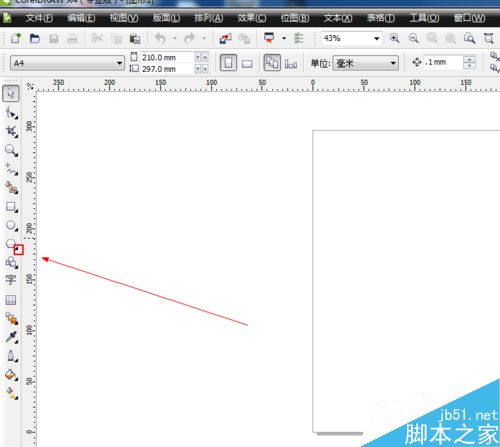Expand the Redo history dropdown arrow
Viewport: 500px width, 447px height.
coord(204,38)
